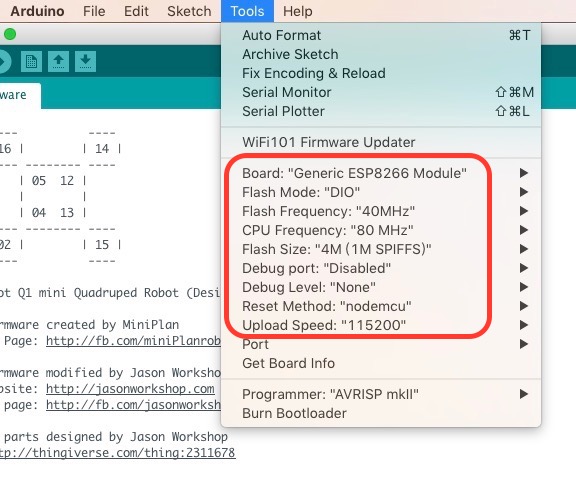This screenshot has width=576, height=477.
Task: Close the Tools menu from menu bar
Action: [x=247, y=11]
